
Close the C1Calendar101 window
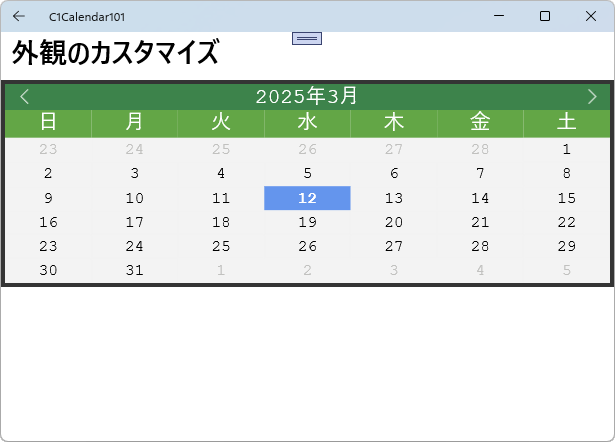tap(590, 16)
